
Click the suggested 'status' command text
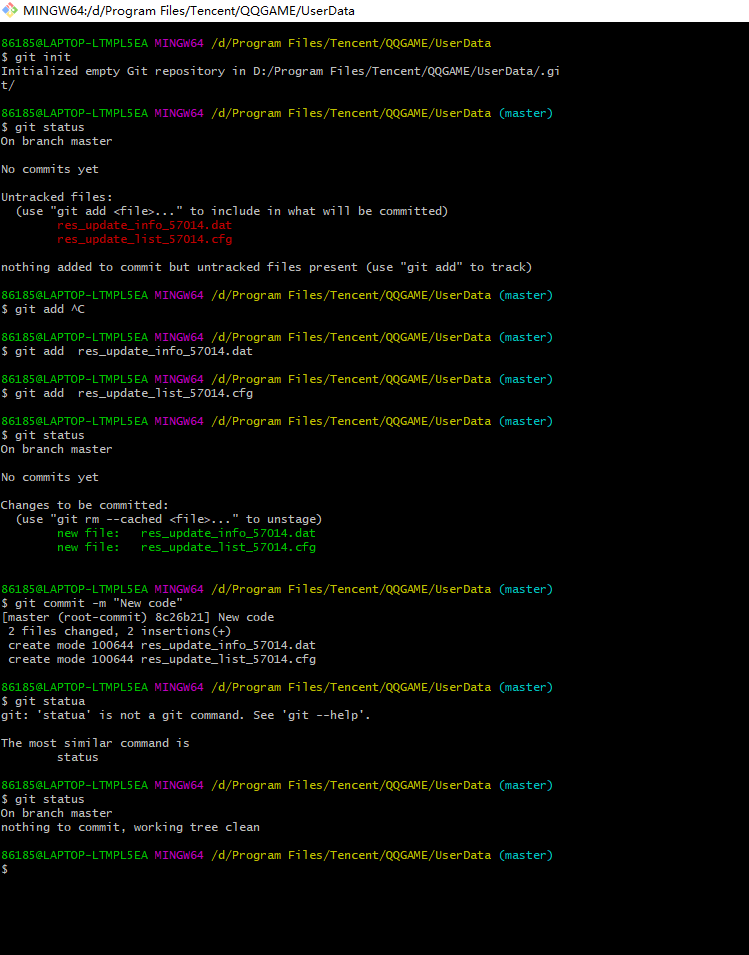pos(77,758)
